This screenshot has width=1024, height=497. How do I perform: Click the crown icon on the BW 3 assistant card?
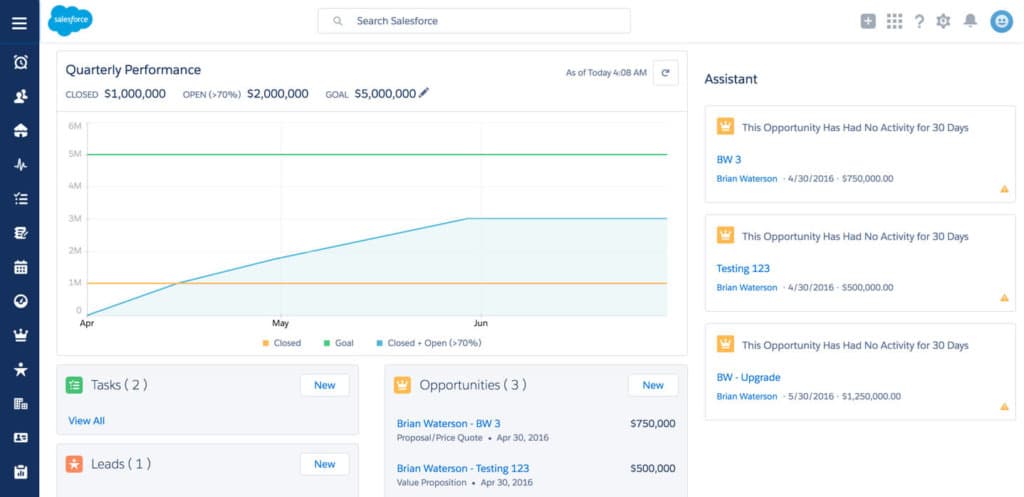coord(726,127)
